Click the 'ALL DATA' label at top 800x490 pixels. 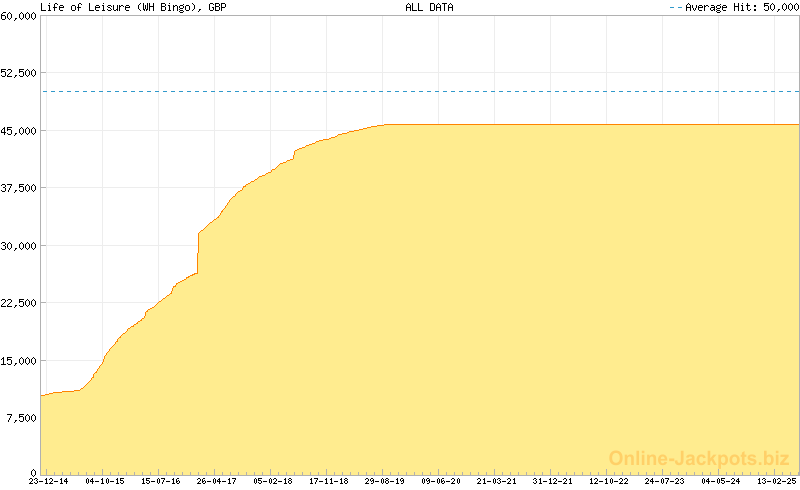pyautogui.click(x=429, y=7)
